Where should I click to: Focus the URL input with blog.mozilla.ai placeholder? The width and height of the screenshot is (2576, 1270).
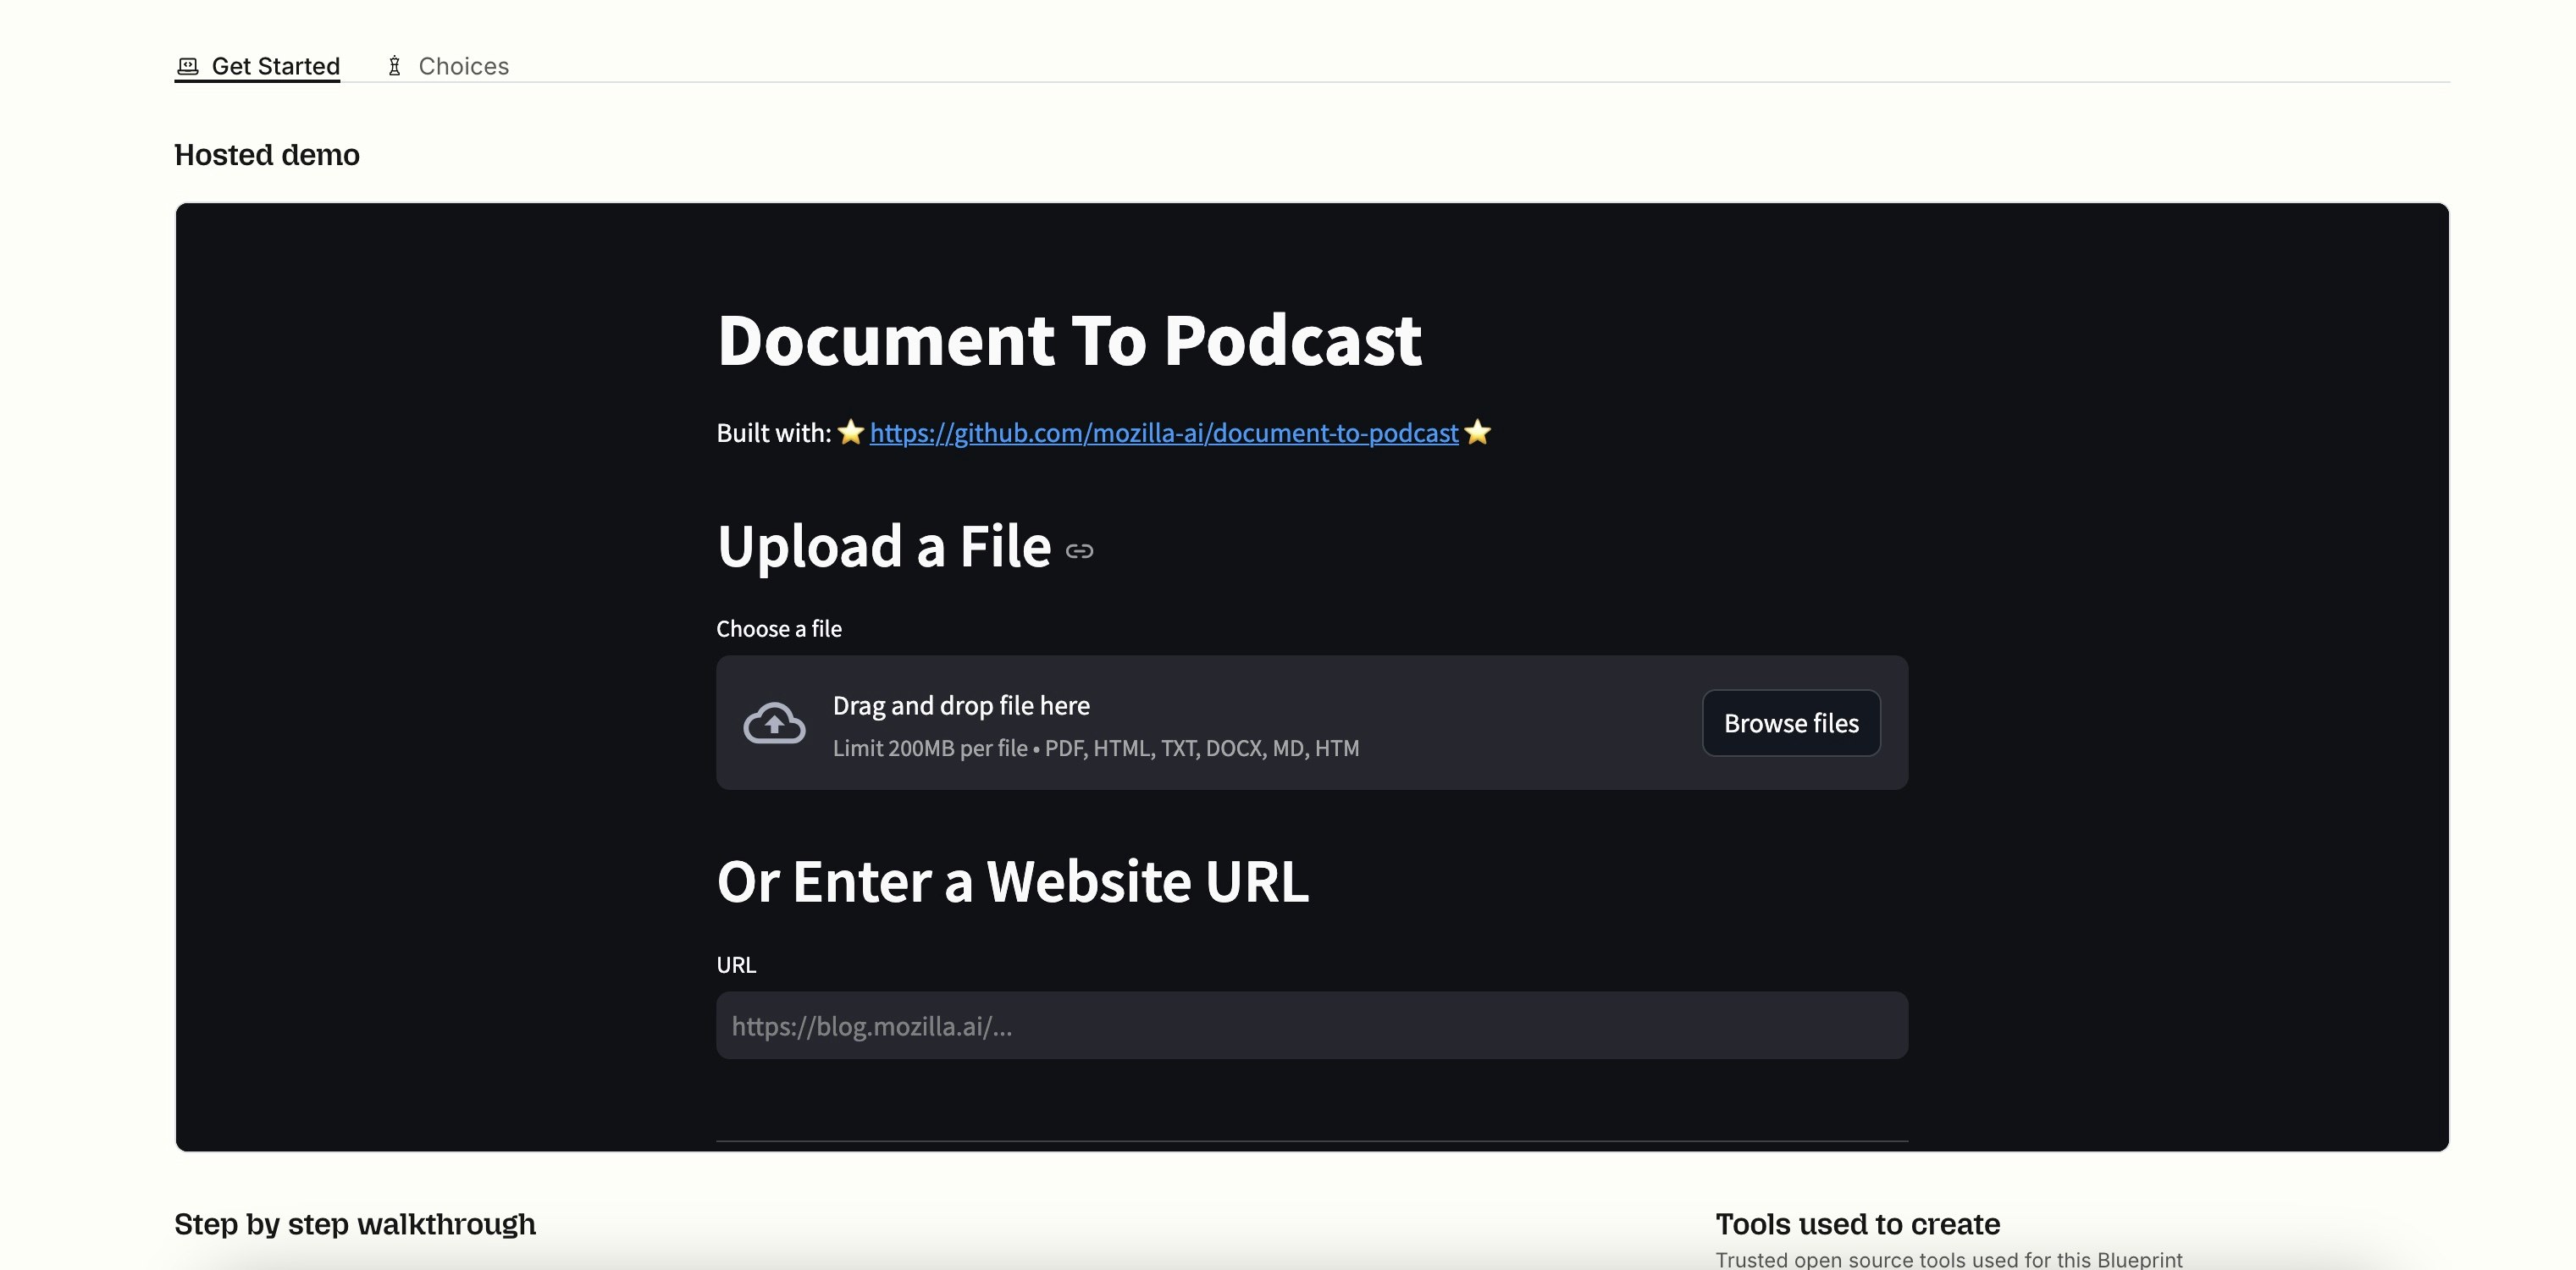(1311, 1026)
